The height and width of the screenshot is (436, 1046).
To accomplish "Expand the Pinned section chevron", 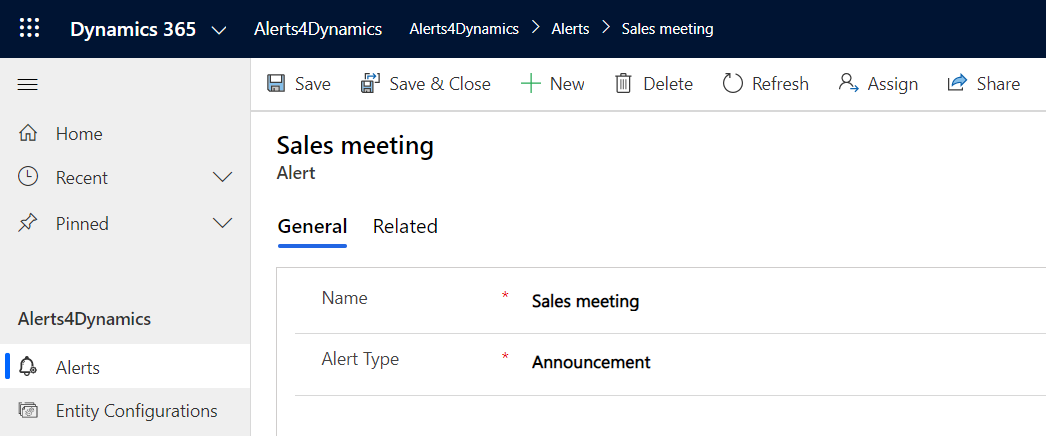I will pyautogui.click(x=223, y=224).
